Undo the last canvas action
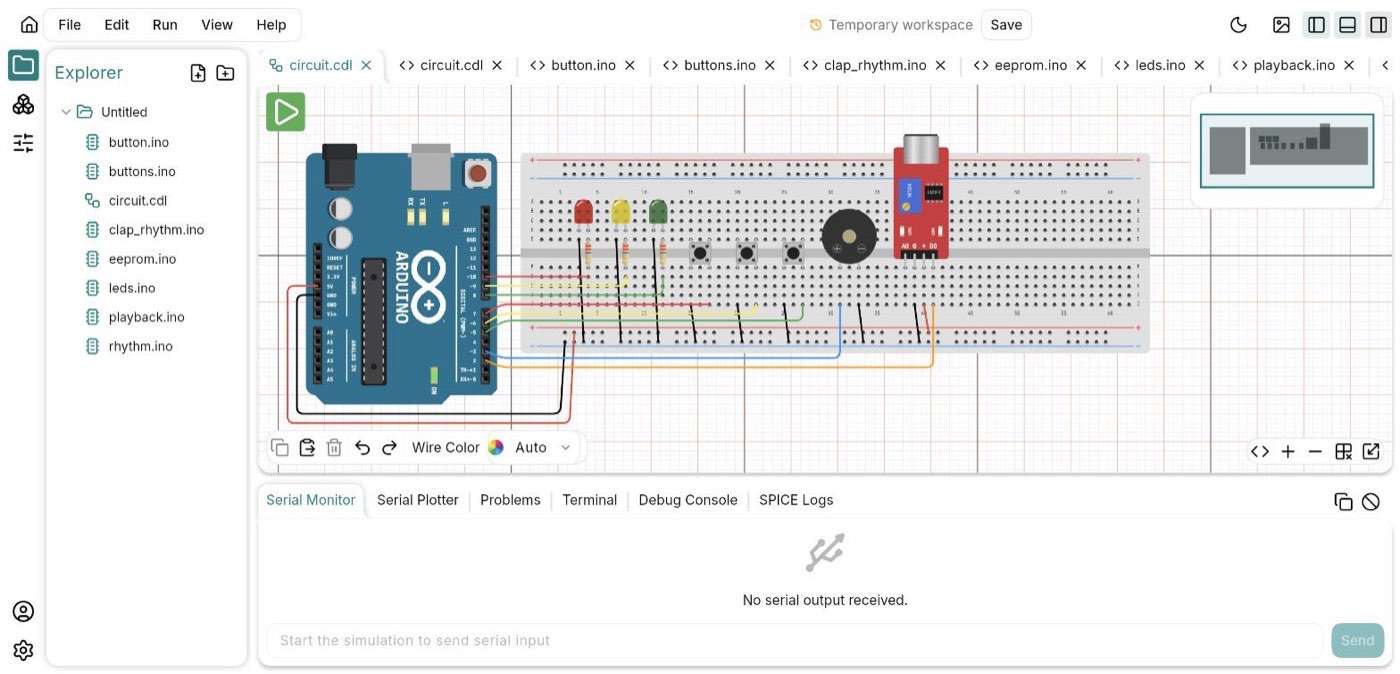The height and width of the screenshot is (674, 1400). [362, 448]
